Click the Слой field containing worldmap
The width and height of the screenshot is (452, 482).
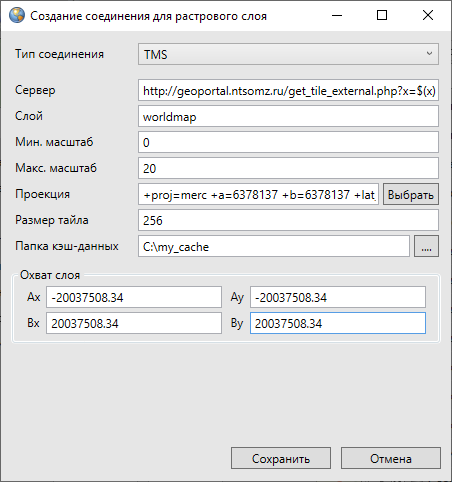(288, 116)
